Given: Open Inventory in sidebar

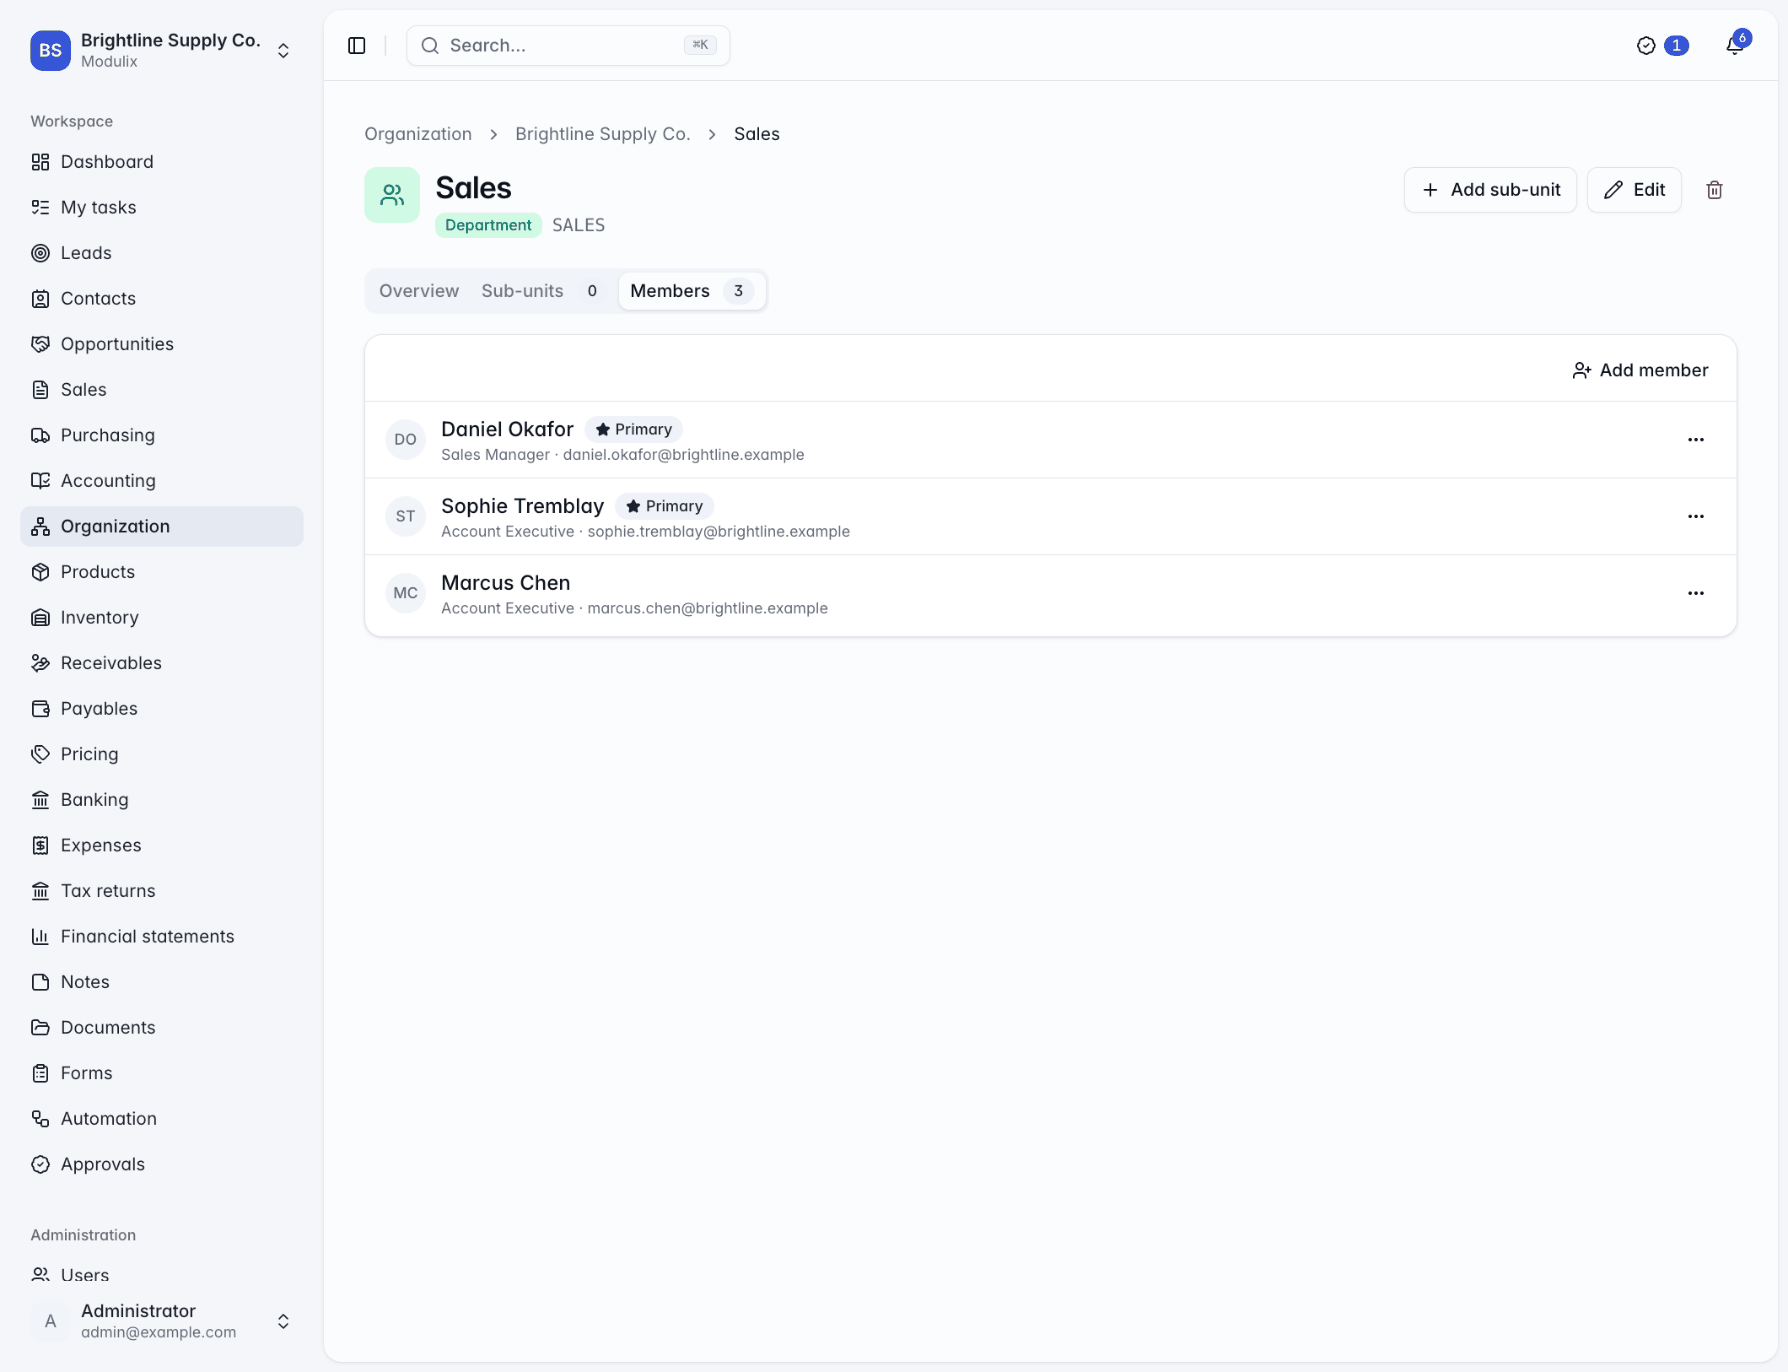Looking at the screenshot, I should pos(162,617).
